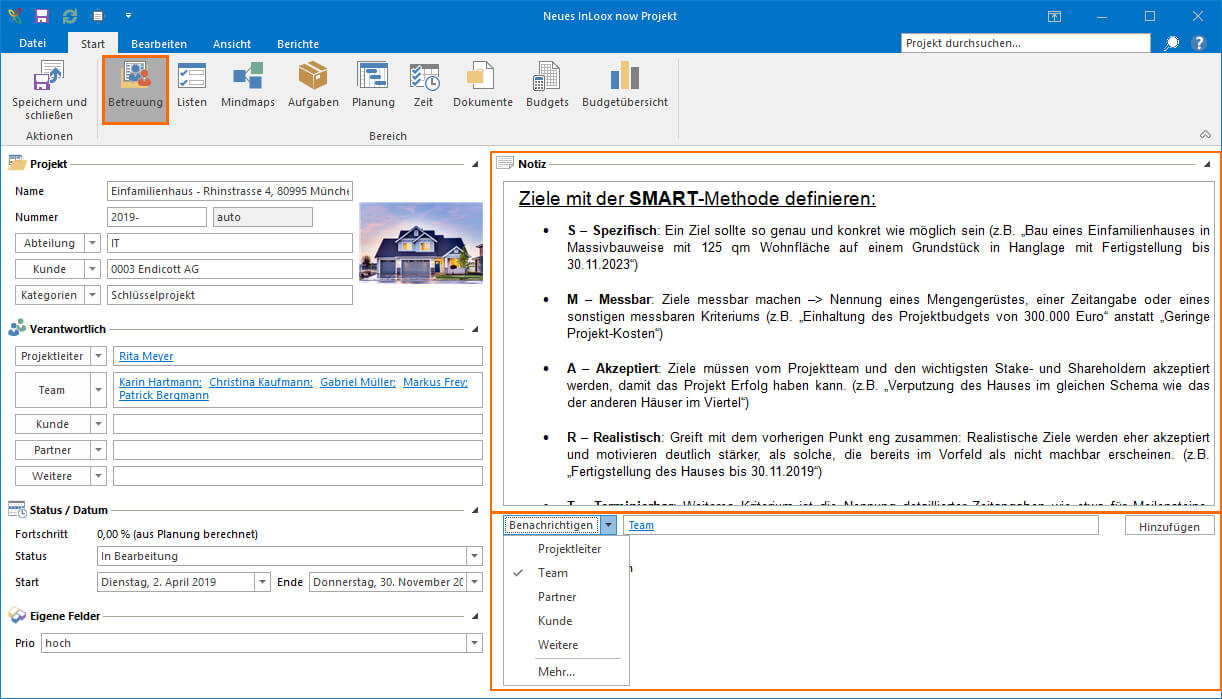1222x699 pixels.
Task: Open help with the question mark icon
Action: (1199, 43)
